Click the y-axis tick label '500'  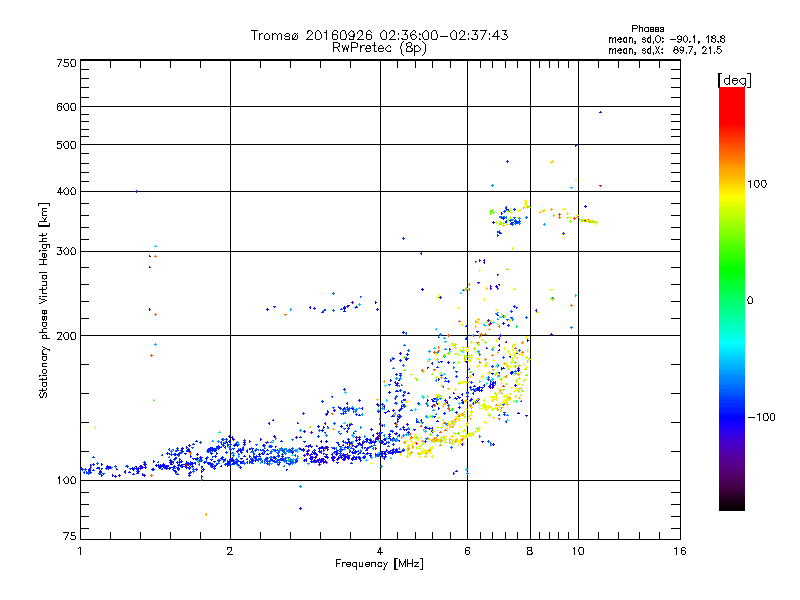tap(67, 145)
